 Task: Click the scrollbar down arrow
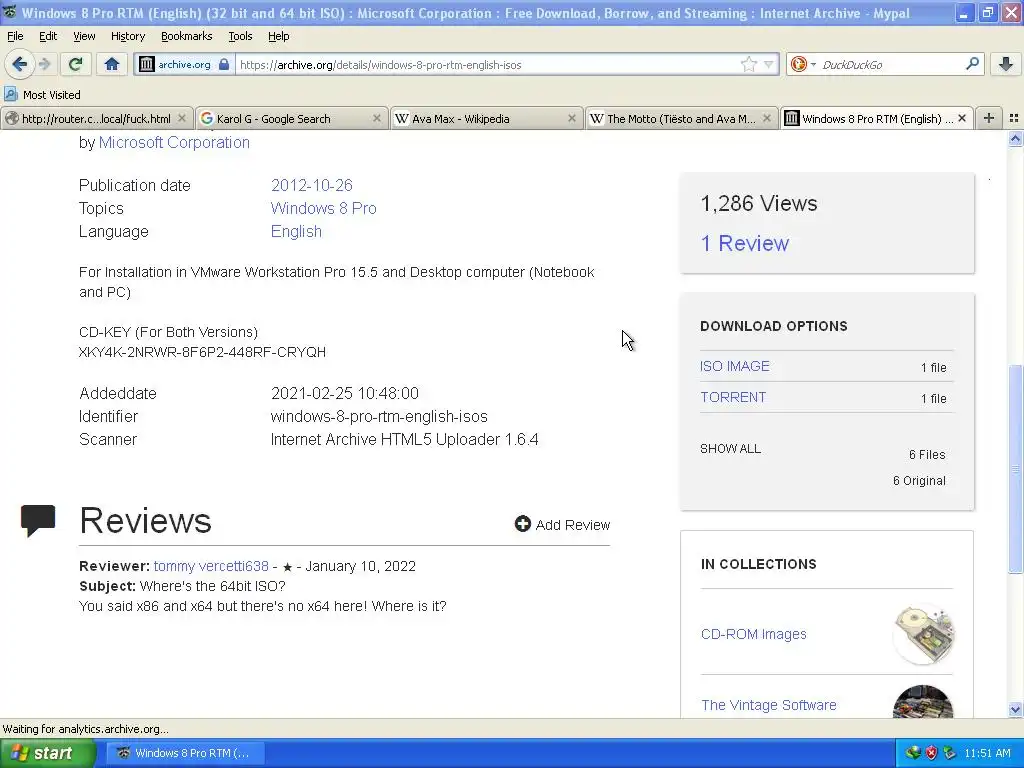point(1015,709)
